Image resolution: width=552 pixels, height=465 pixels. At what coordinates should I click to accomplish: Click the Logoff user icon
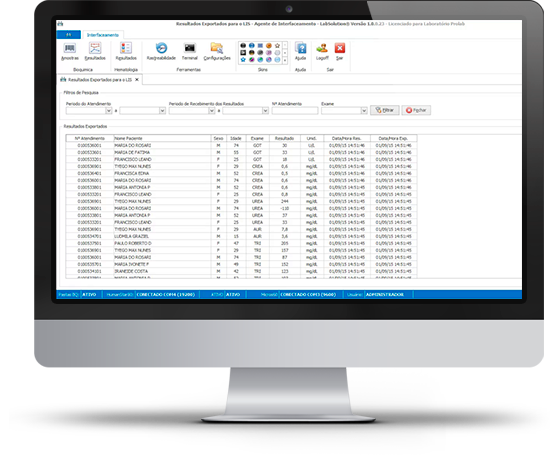(322, 48)
